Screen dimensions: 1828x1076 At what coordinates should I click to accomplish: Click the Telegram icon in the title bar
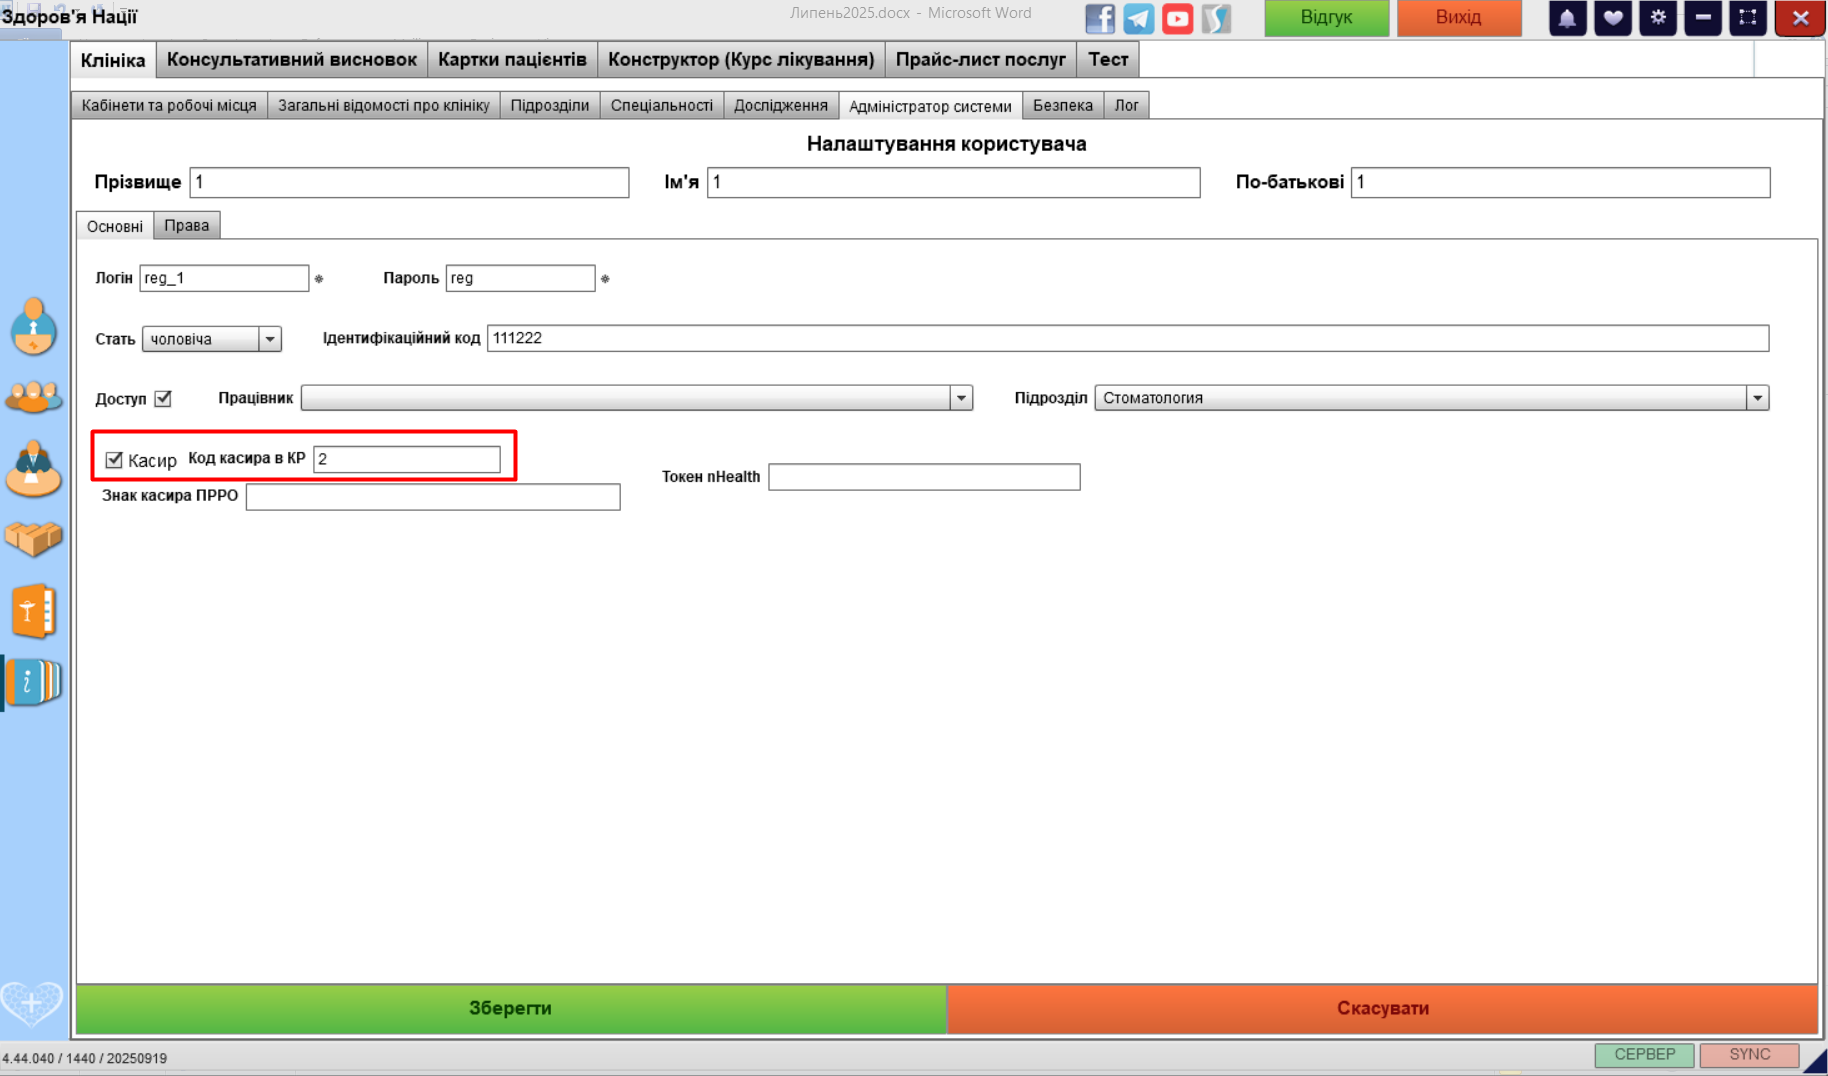[1138, 18]
